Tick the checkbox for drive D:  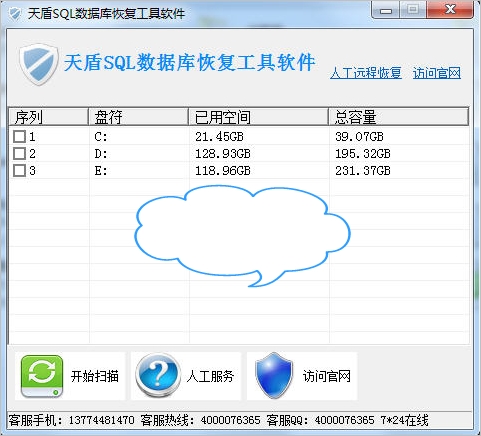point(19,154)
